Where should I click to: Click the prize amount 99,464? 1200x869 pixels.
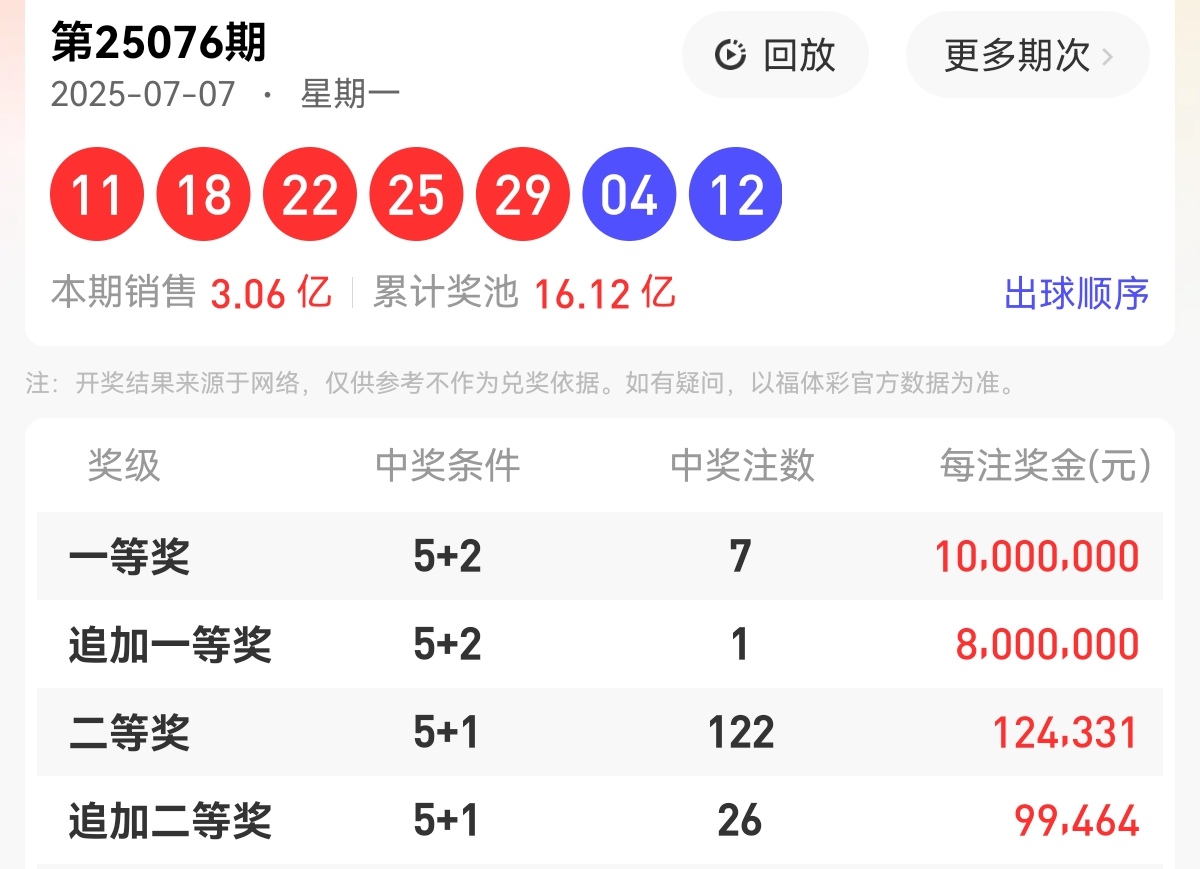pyautogui.click(x=1077, y=821)
